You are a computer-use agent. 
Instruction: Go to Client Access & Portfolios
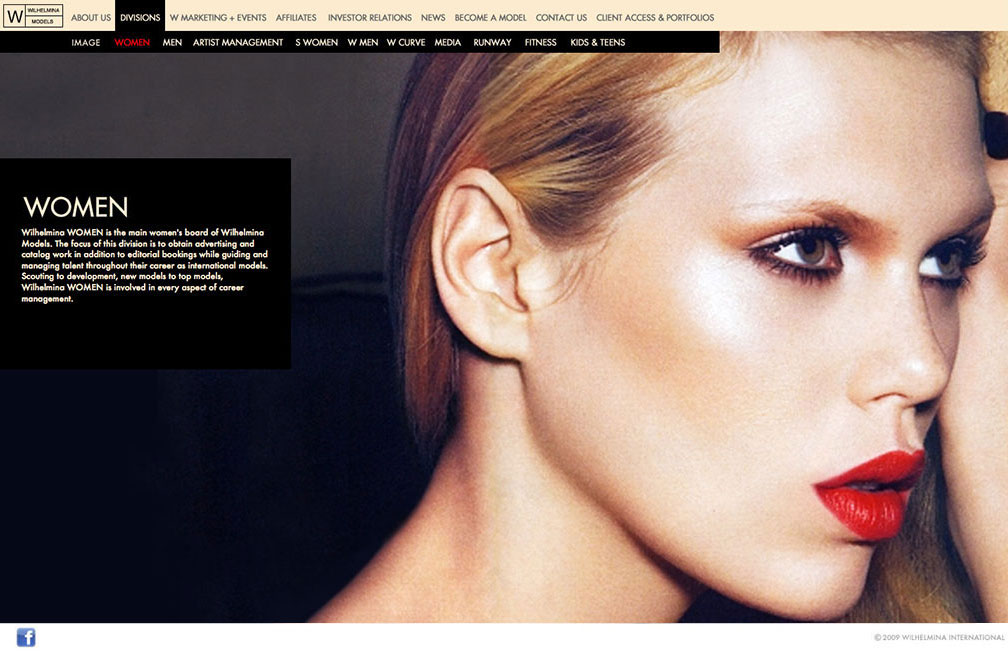coord(655,17)
